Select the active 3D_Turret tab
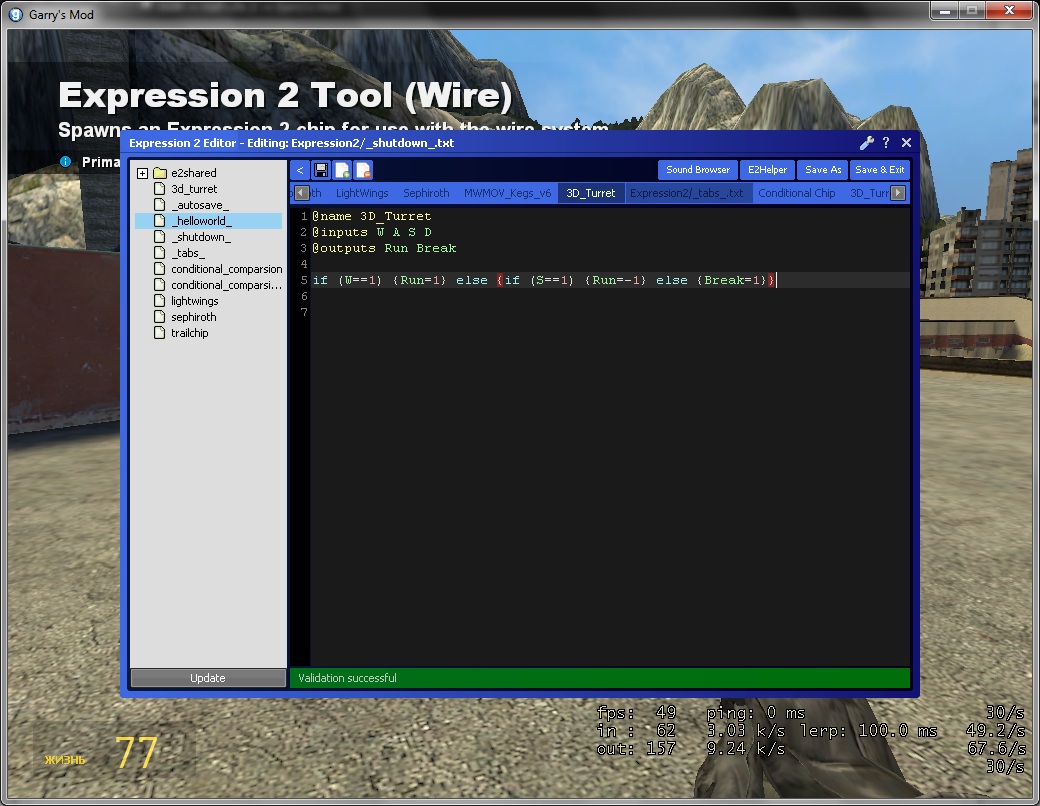This screenshot has height=806, width=1040. coord(591,193)
